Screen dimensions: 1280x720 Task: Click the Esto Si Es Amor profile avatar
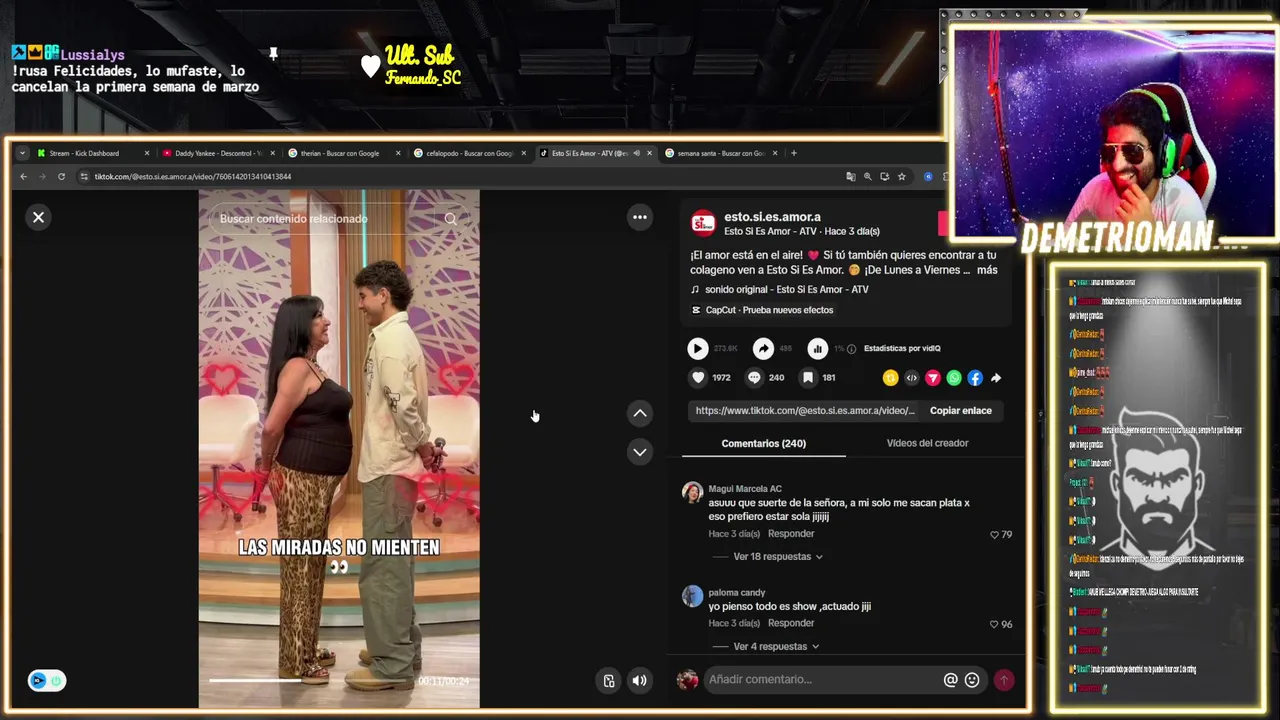coord(703,223)
